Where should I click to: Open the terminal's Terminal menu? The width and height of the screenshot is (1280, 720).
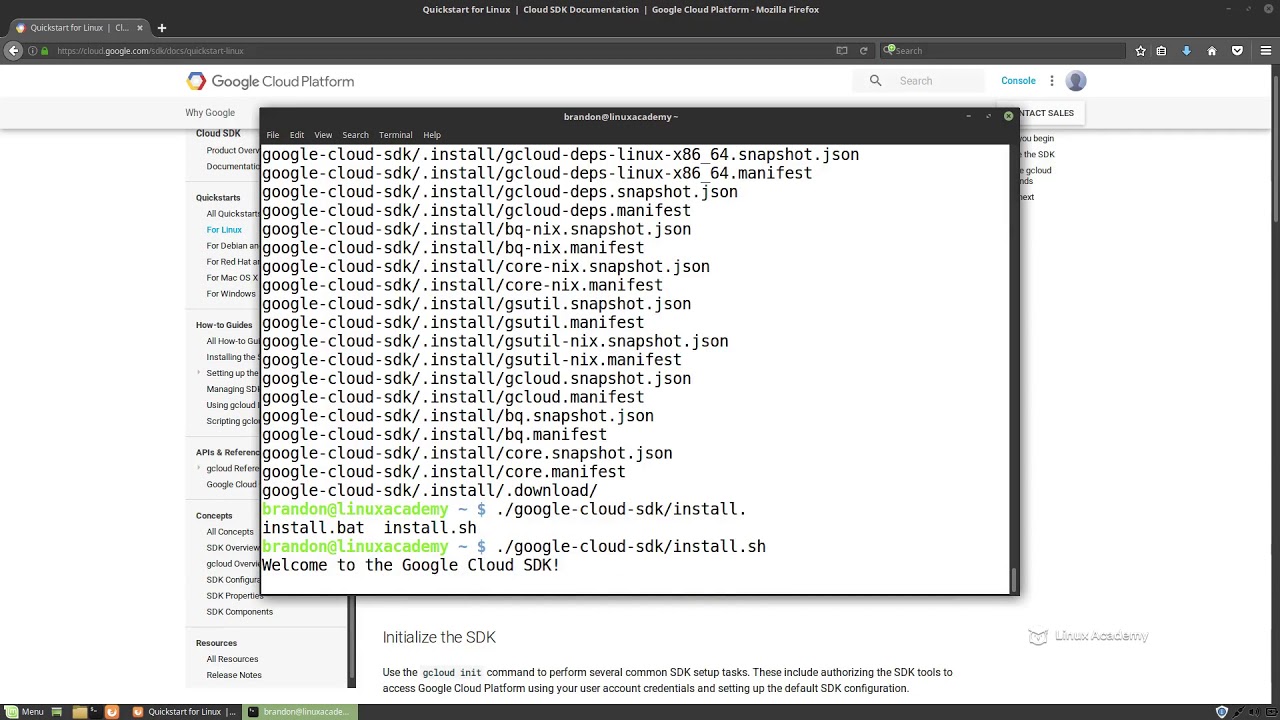point(395,135)
